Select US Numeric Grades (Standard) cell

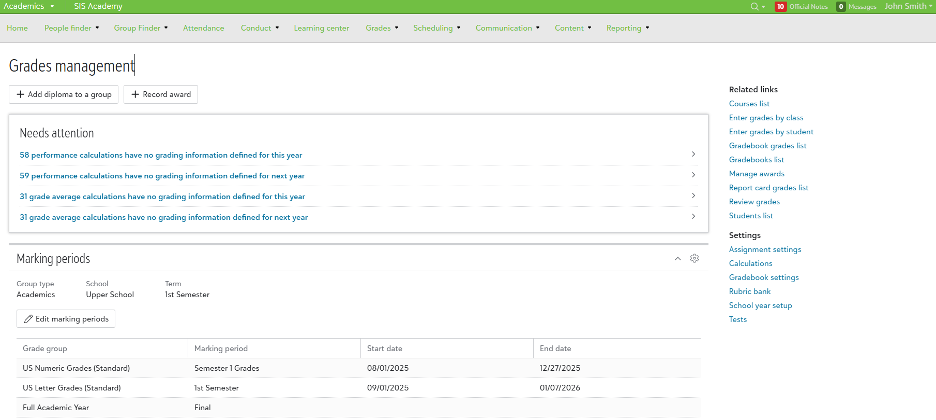tap(102, 368)
